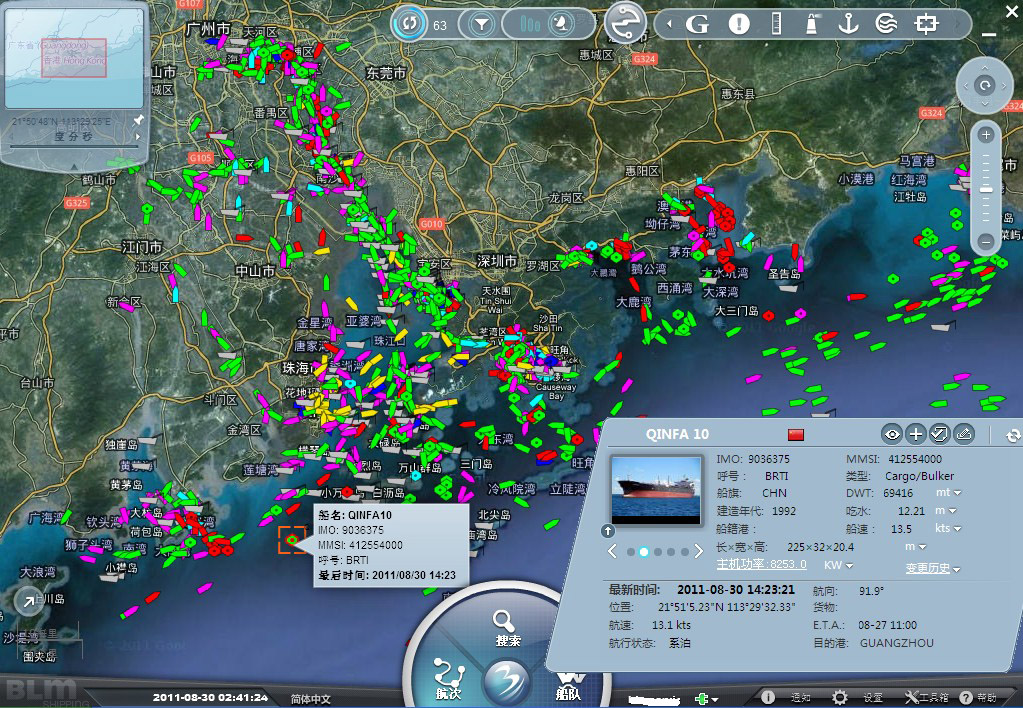This screenshot has width=1023, height=708.
Task: Select the second highlighted photo dot
Action: pyautogui.click(x=644, y=552)
